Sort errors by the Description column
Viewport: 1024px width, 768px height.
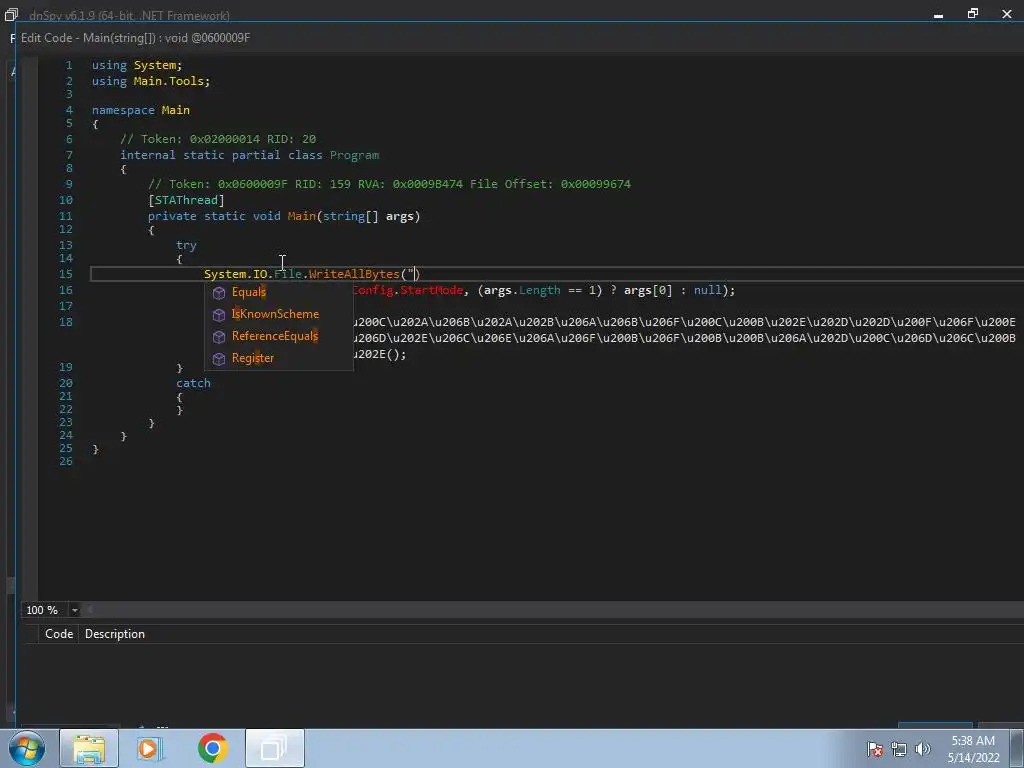coord(115,634)
